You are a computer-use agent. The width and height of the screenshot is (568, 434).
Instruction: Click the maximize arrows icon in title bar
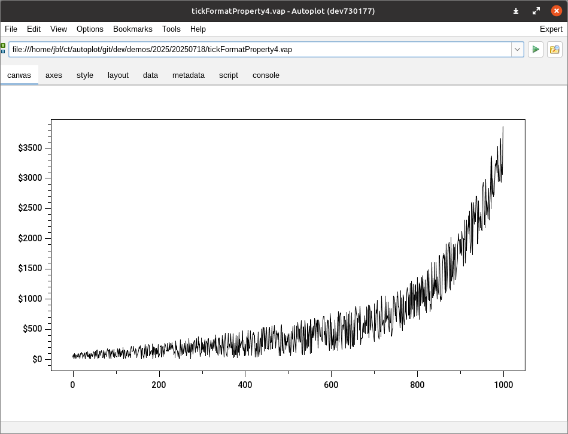(536, 11)
